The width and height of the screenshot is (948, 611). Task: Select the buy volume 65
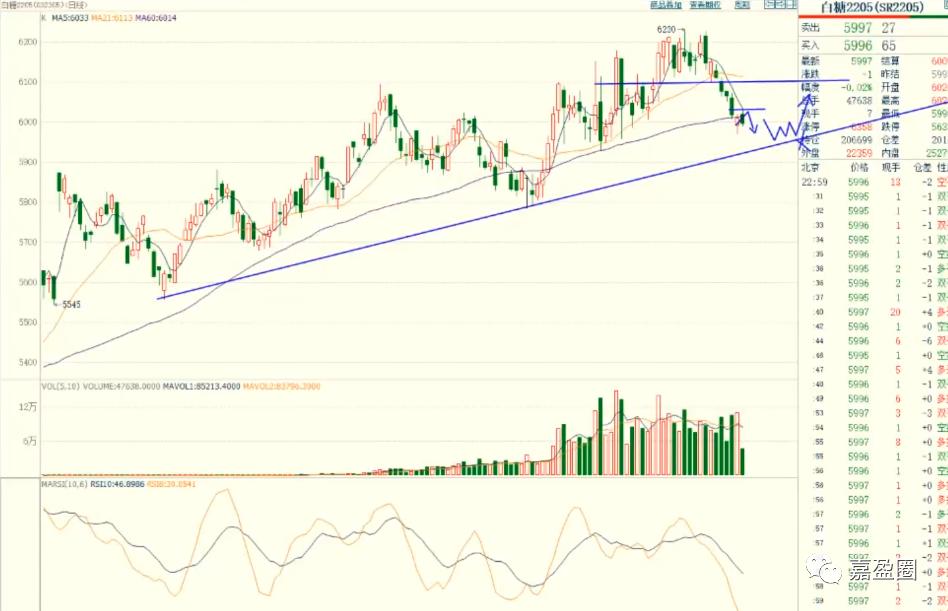[x=888, y=46]
